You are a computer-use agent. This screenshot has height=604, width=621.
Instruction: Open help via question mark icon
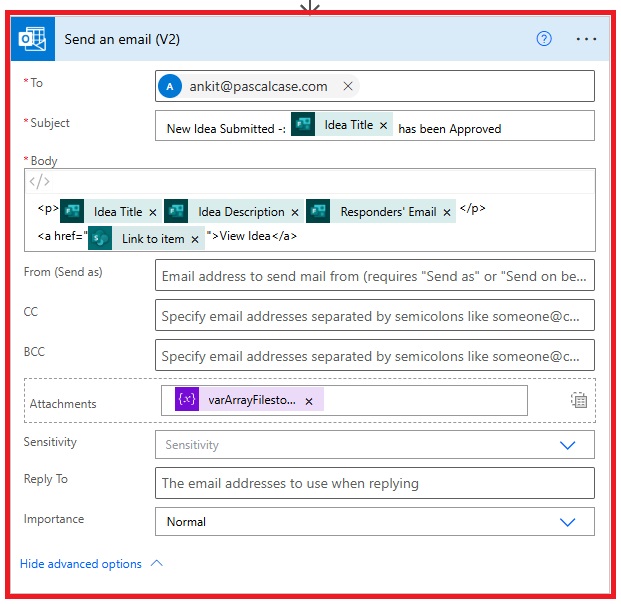tap(544, 39)
